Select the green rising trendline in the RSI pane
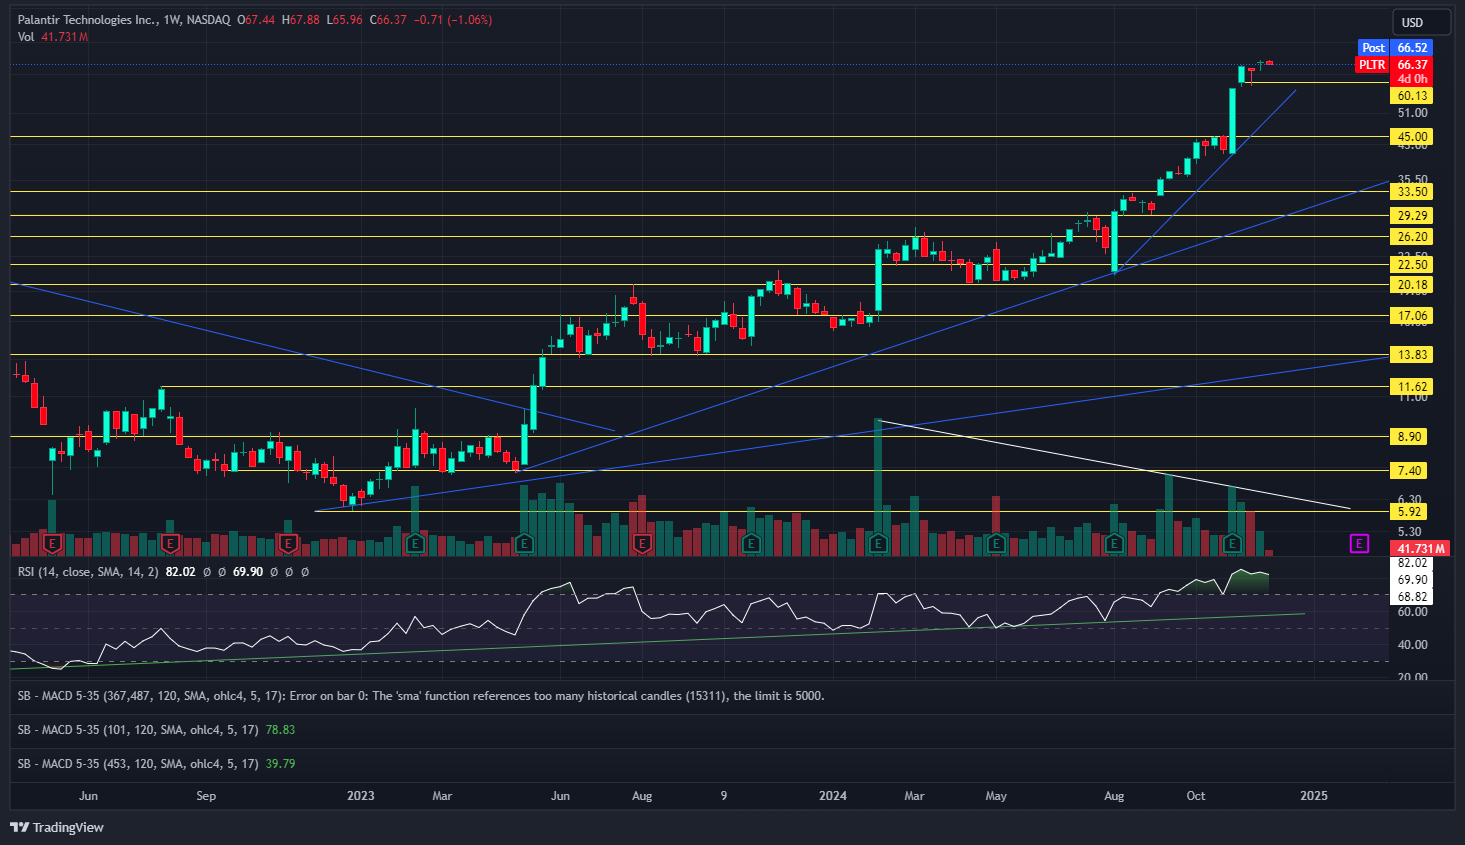The height and width of the screenshot is (845, 1465). pyautogui.click(x=657, y=641)
